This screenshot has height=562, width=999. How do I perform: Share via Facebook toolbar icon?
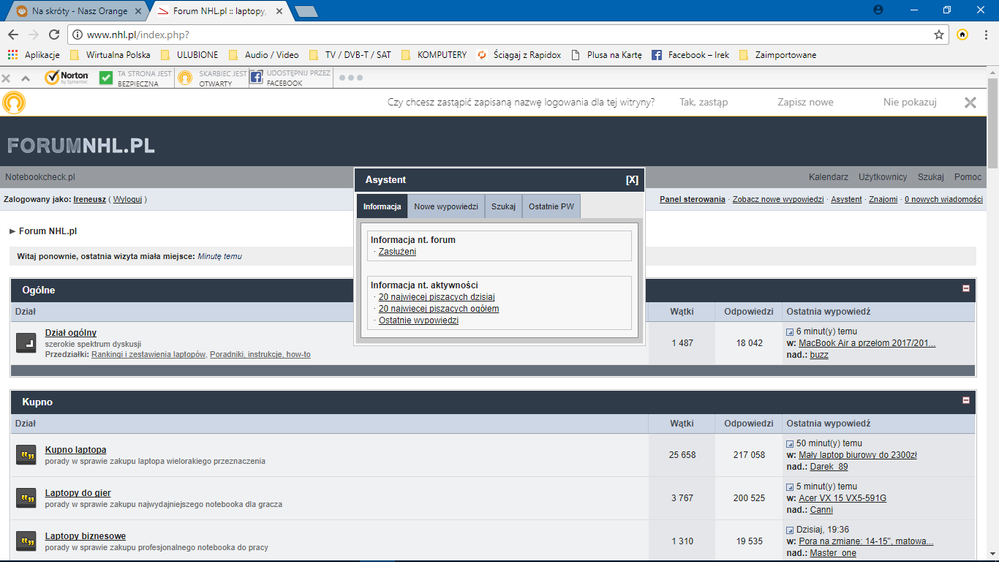click(256, 77)
